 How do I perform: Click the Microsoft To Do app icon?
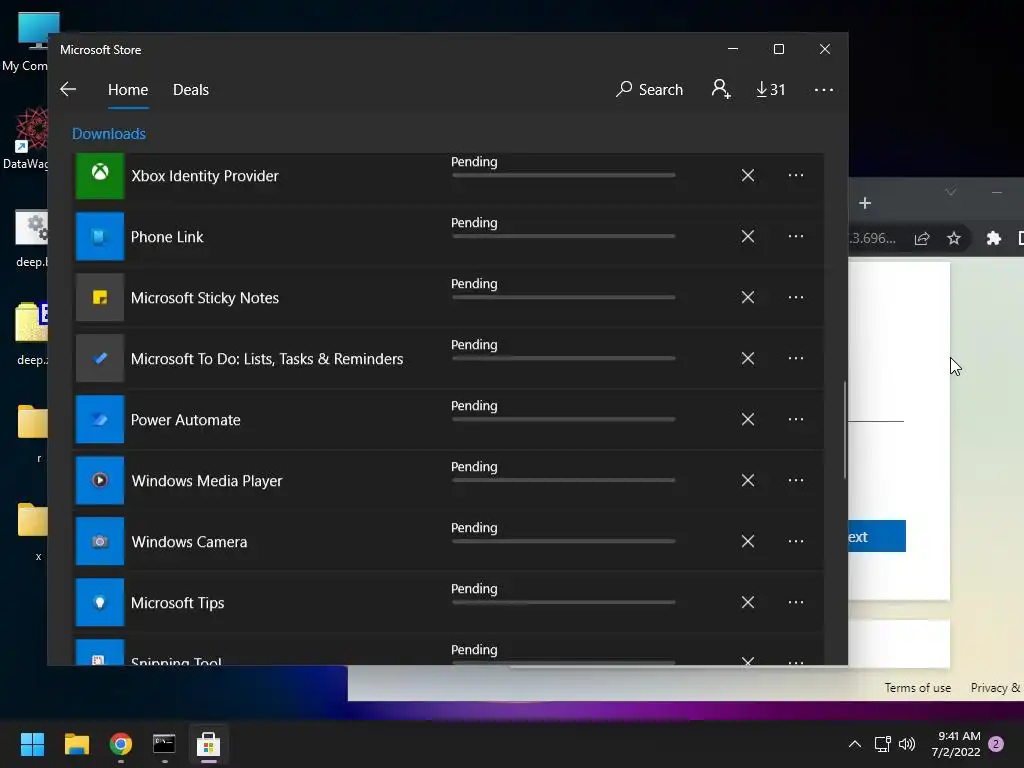[100, 358]
